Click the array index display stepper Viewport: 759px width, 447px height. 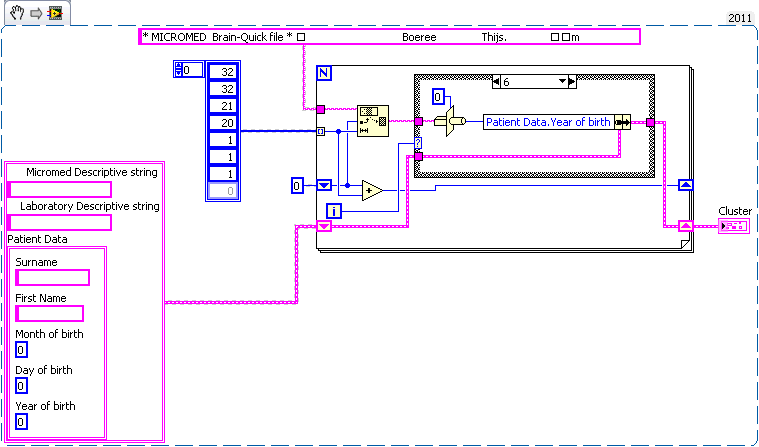178,70
